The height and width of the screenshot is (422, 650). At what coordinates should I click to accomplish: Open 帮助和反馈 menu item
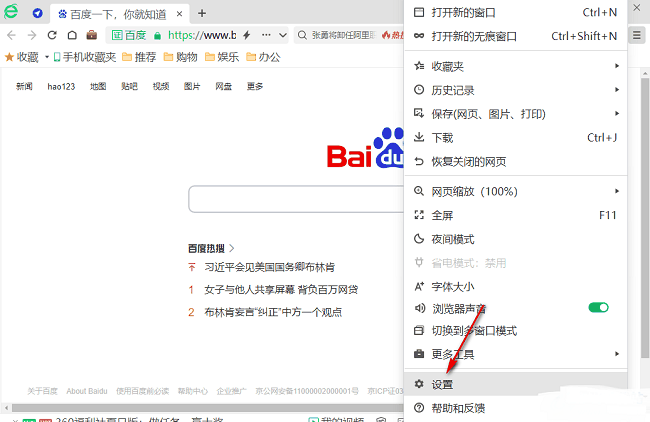[x=515, y=408]
